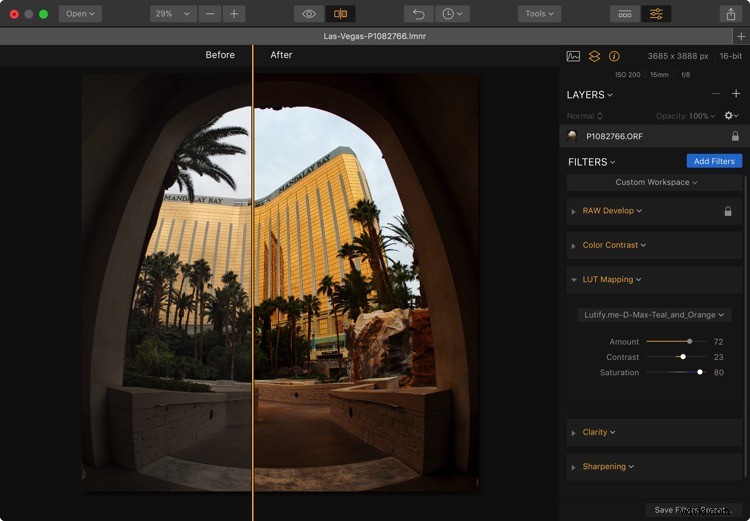Open the Color Contrast filter name menu
Screen dimensions: 750x521
tap(614, 245)
